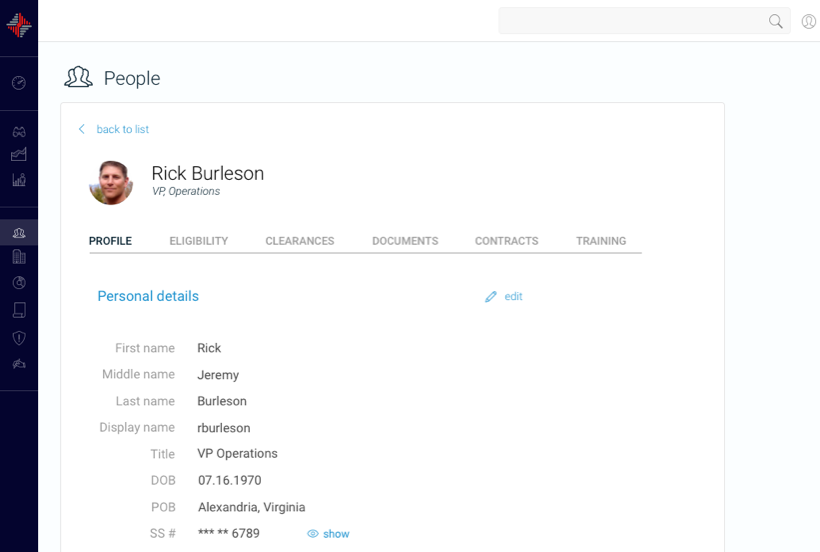Switch to the DOCUMENTS tab
Viewport: 820px width, 552px height.
pyautogui.click(x=405, y=241)
